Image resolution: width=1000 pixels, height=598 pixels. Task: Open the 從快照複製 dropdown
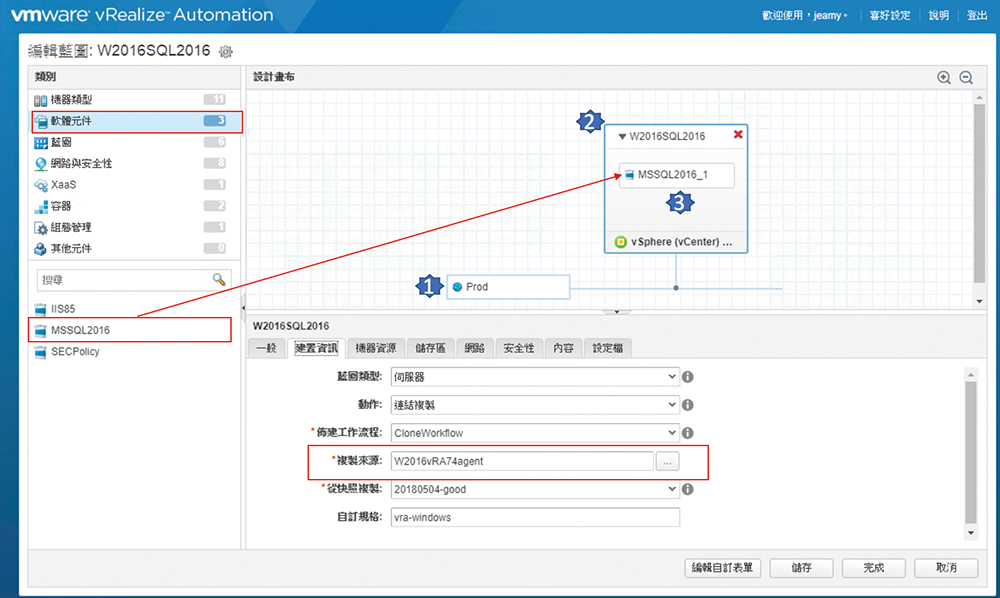(534, 489)
